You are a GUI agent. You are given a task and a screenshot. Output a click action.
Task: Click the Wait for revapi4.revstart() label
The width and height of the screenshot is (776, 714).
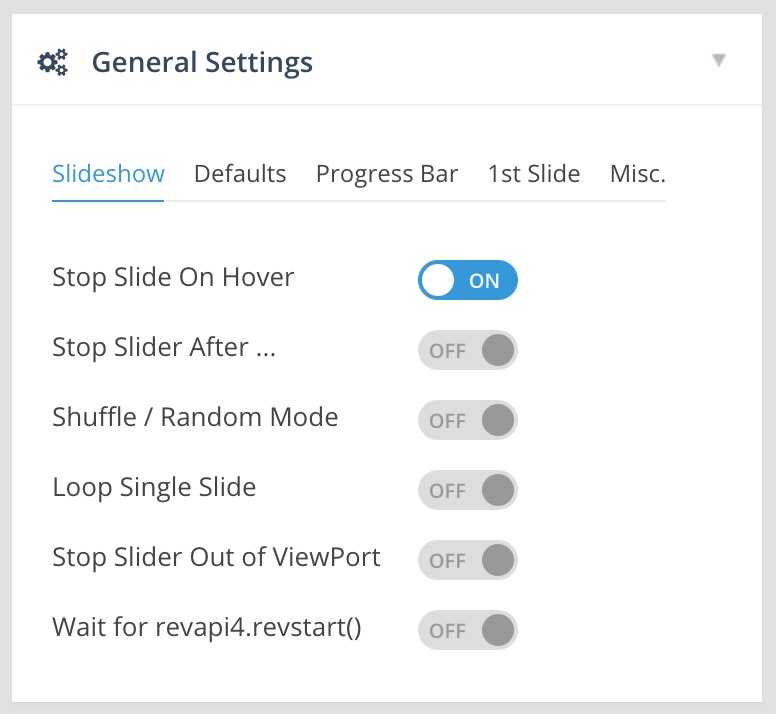pyautogui.click(x=207, y=627)
